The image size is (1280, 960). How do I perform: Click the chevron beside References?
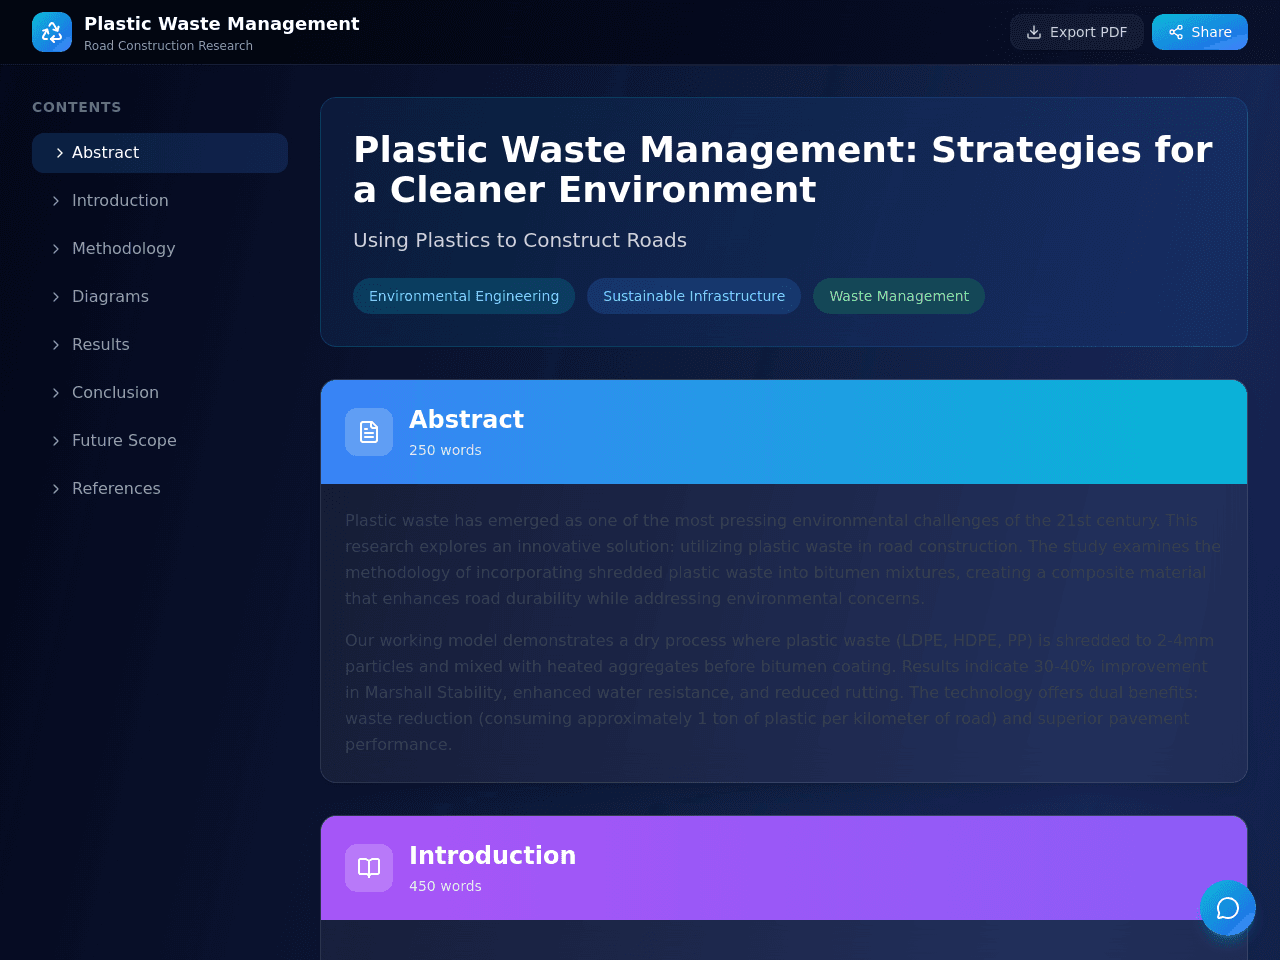coord(56,489)
